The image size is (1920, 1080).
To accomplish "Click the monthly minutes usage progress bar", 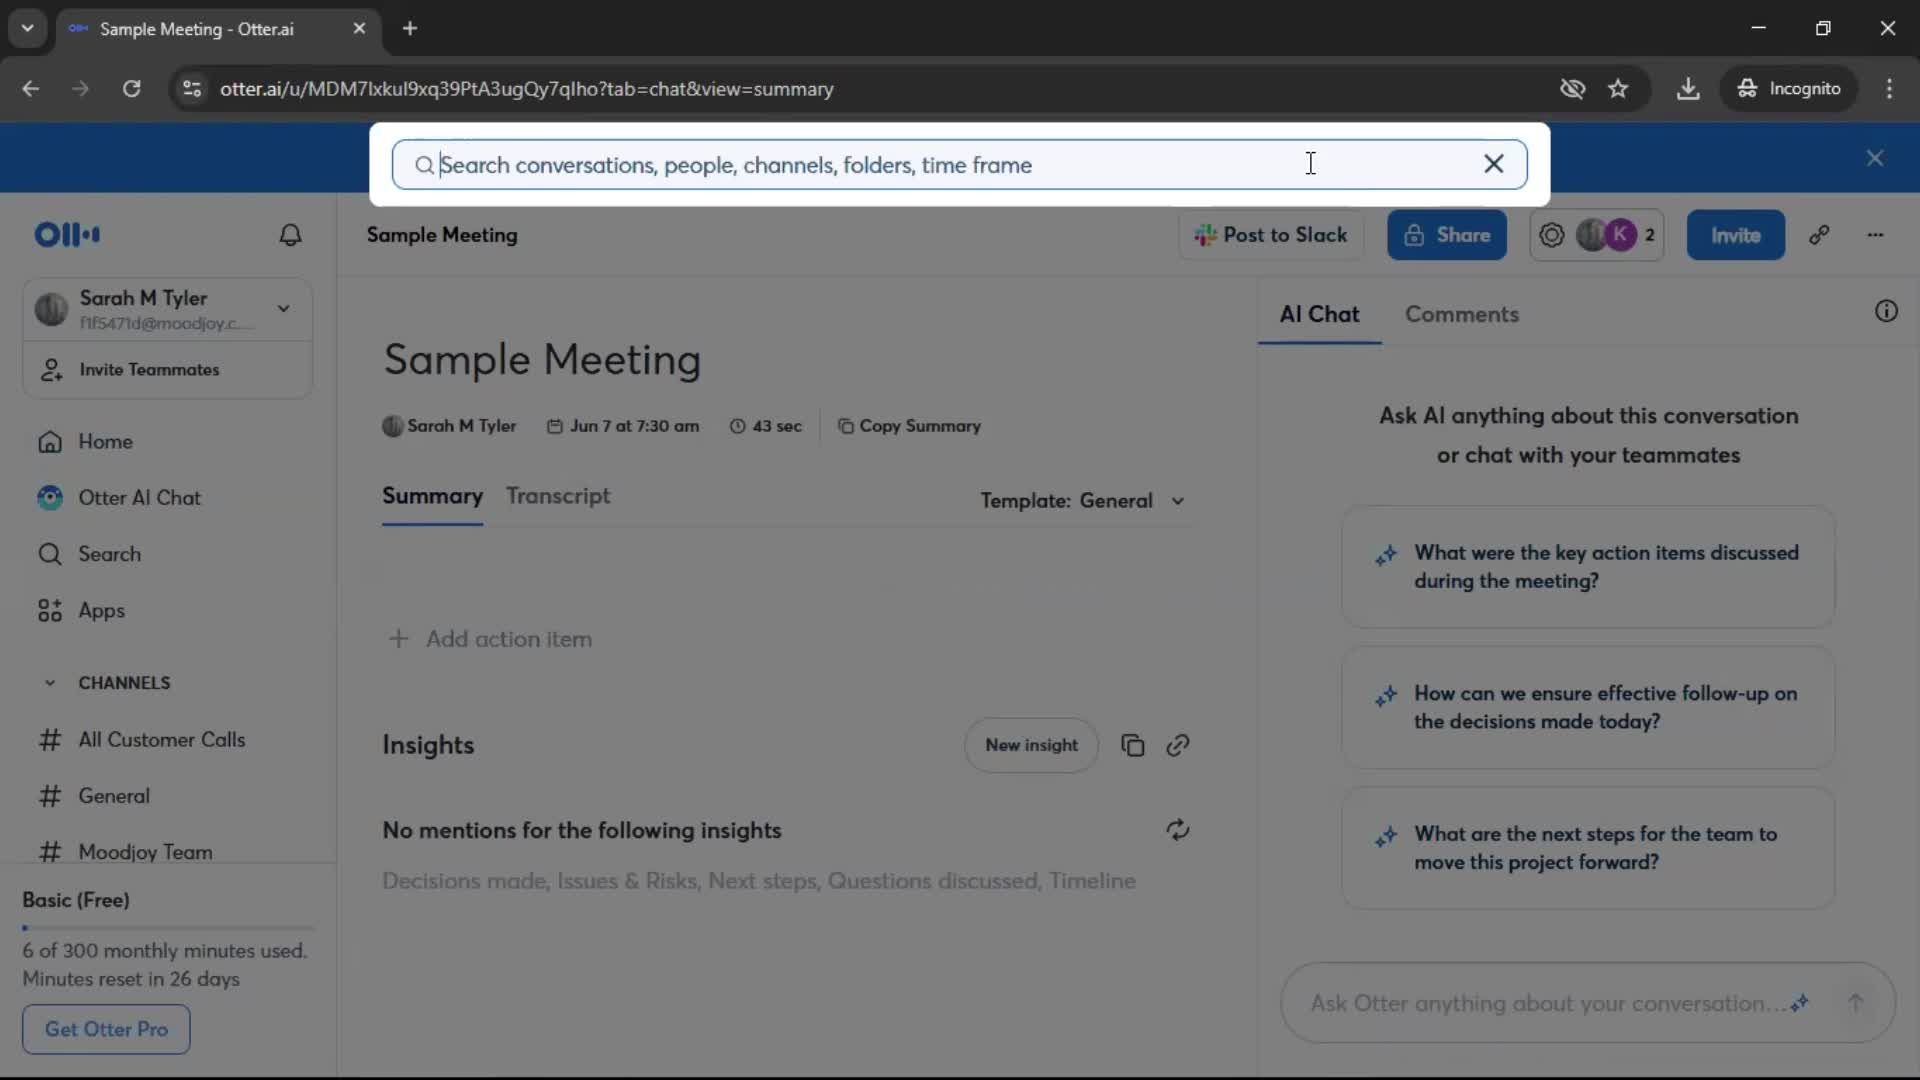I will pos(168,928).
